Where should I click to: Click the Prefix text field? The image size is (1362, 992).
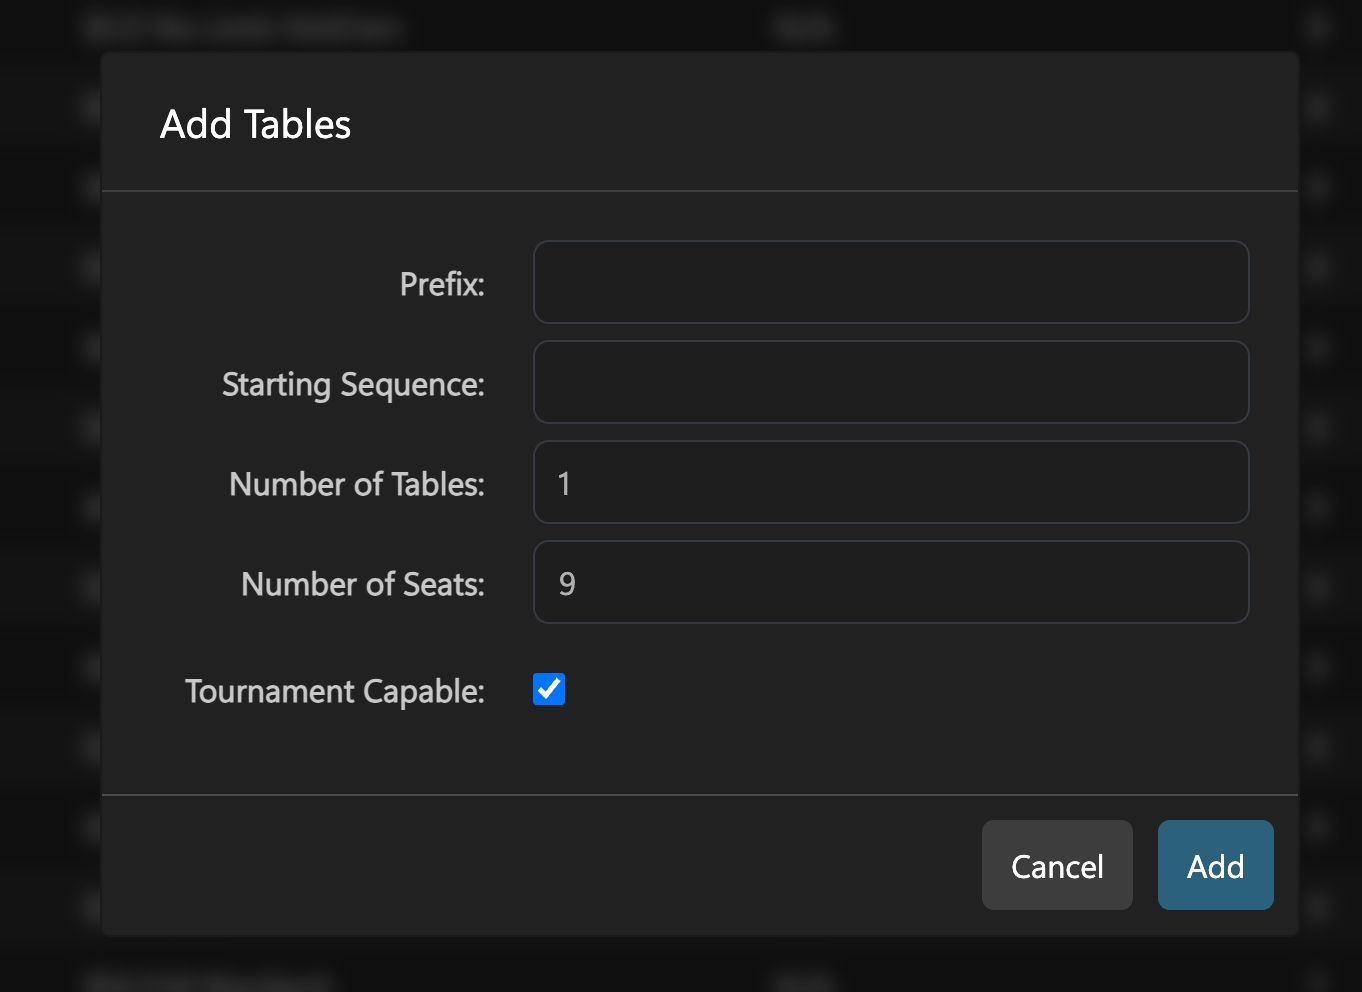point(890,282)
